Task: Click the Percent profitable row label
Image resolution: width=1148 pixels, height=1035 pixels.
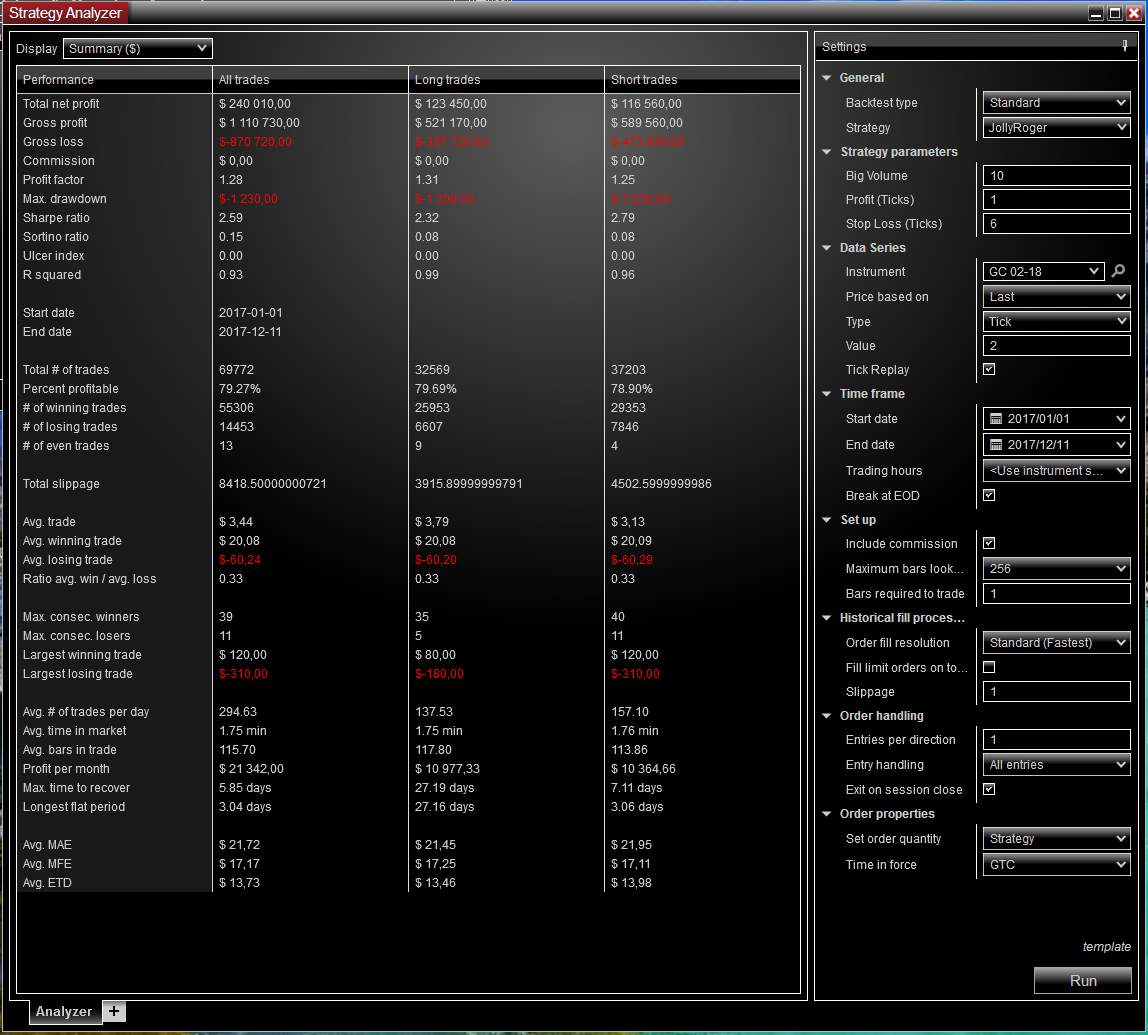Action: coord(70,389)
